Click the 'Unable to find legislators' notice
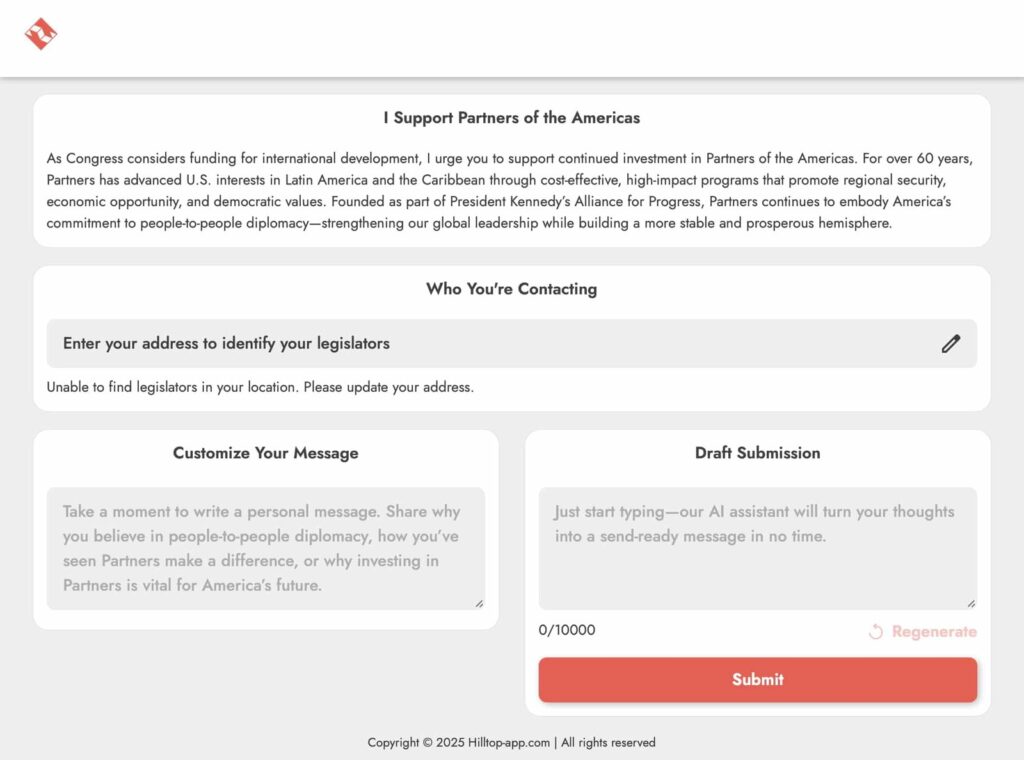The height and width of the screenshot is (760, 1024). [x=260, y=387]
